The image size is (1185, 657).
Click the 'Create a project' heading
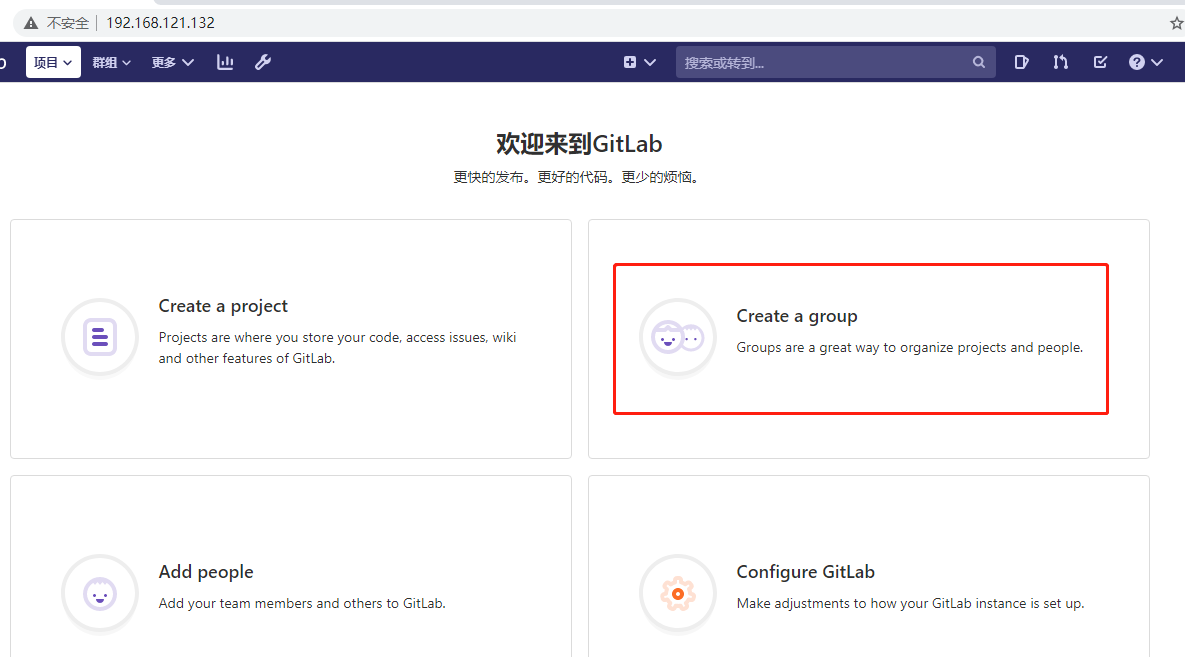point(223,306)
